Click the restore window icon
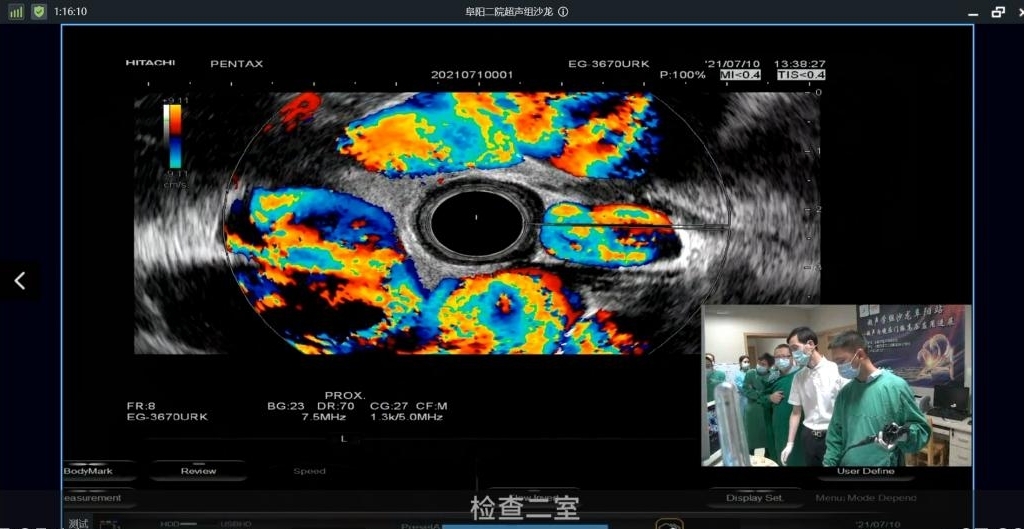The image size is (1025, 529). [x=997, y=11]
